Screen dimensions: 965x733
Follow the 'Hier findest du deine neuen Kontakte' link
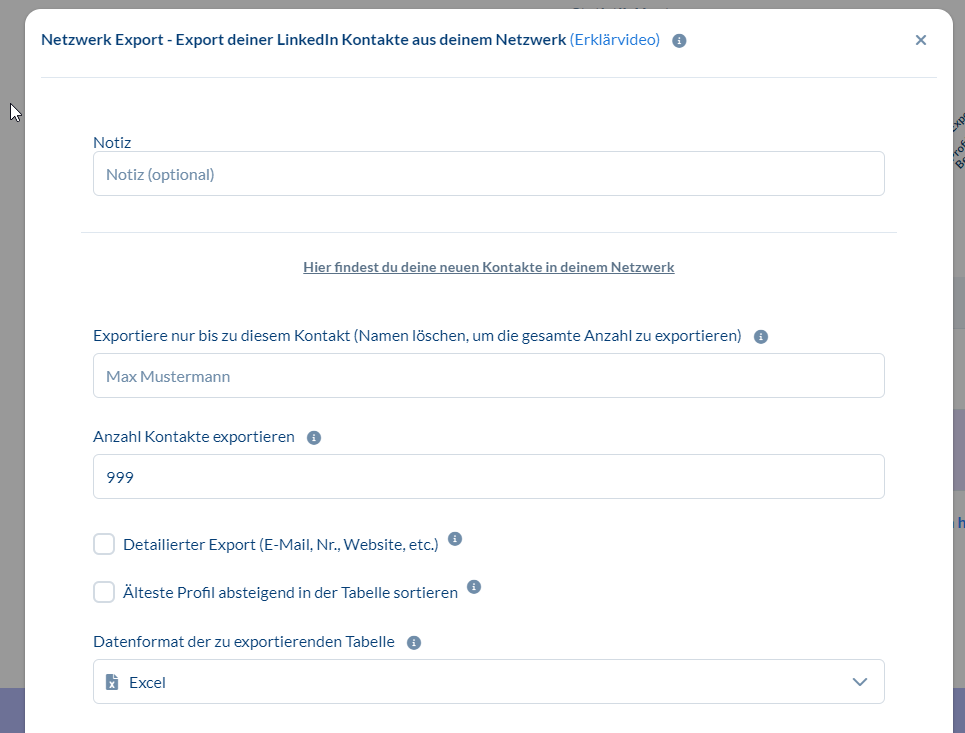[x=488, y=268]
